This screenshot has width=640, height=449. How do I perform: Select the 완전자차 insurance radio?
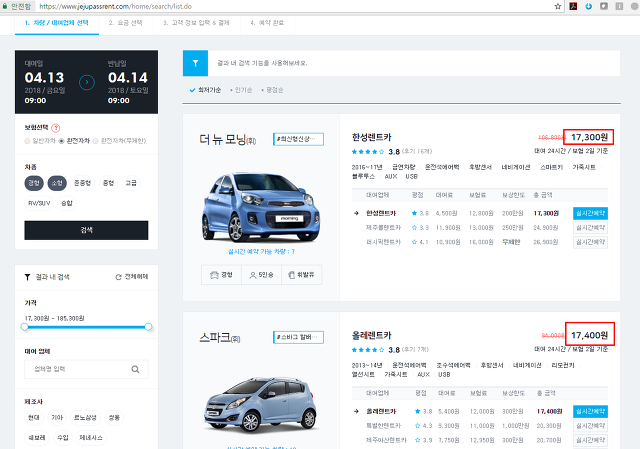pos(61,141)
